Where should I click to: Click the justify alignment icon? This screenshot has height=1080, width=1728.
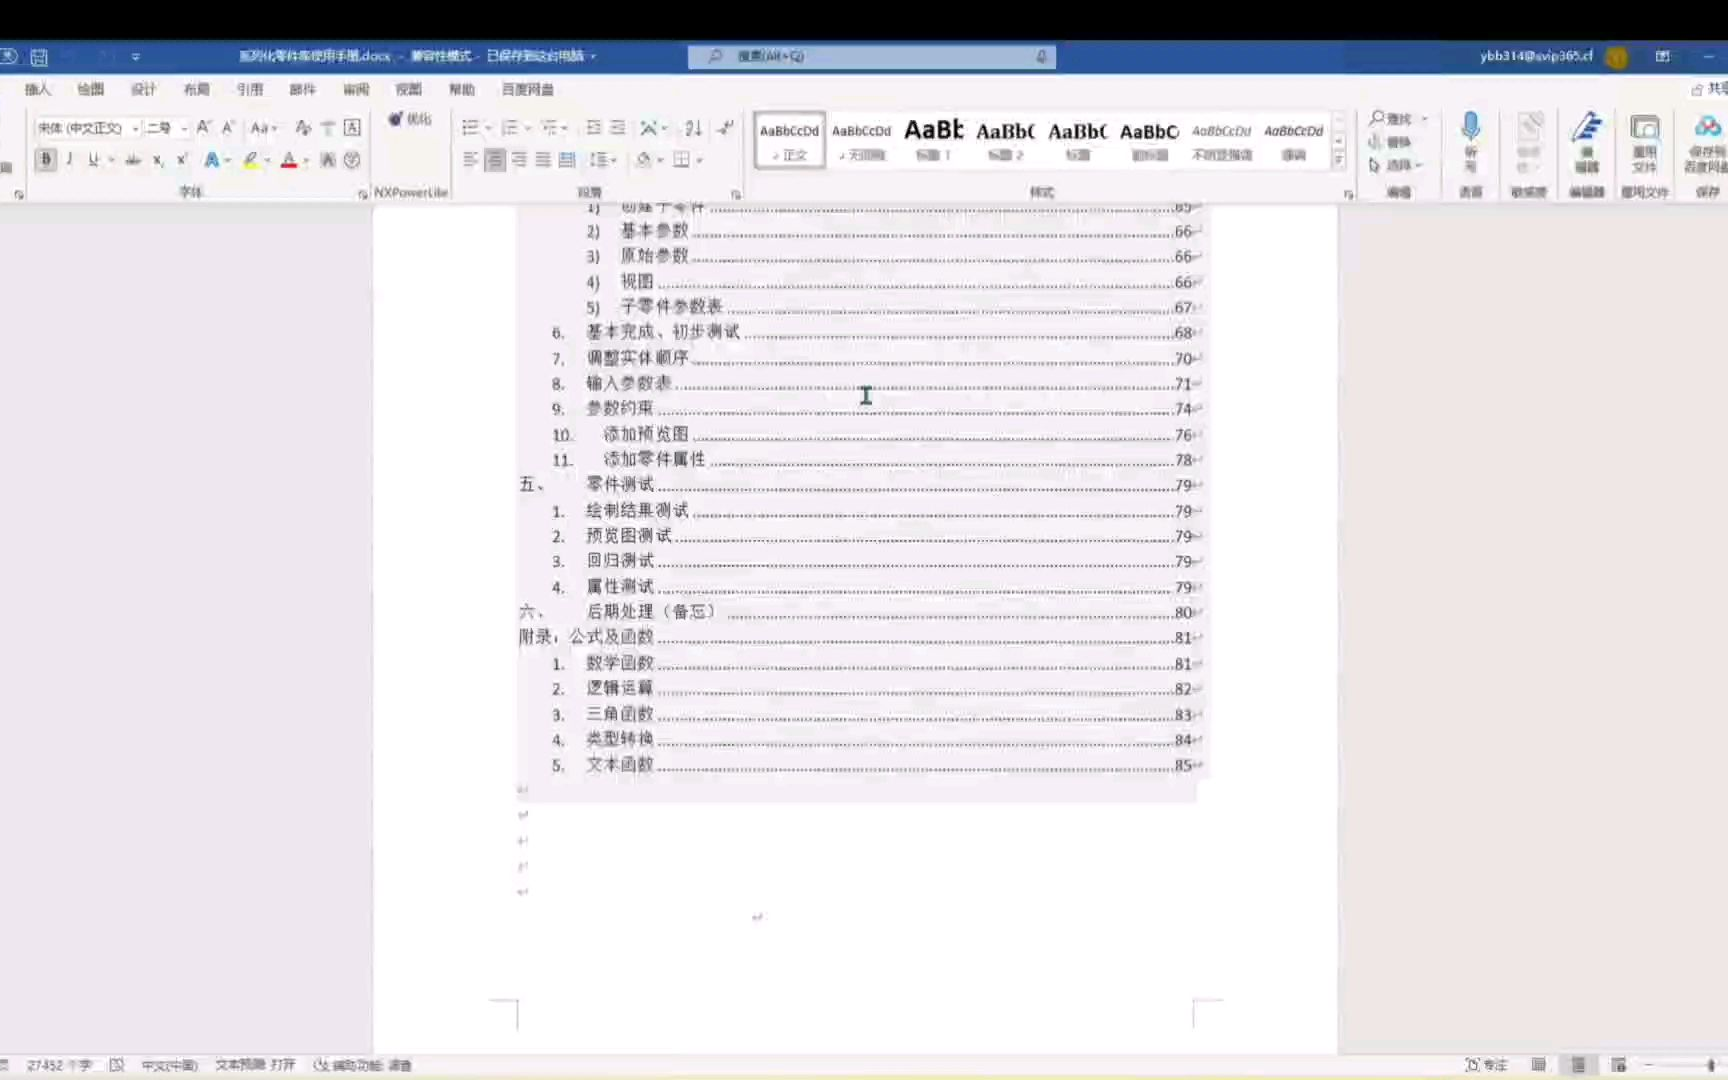click(x=543, y=160)
